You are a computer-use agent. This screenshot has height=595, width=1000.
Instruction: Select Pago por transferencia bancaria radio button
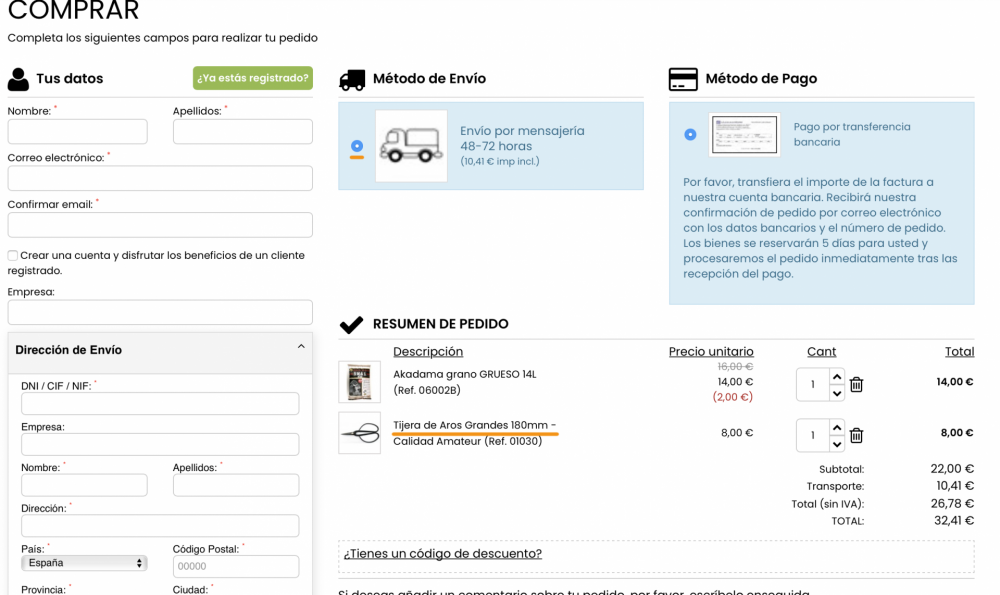click(690, 135)
